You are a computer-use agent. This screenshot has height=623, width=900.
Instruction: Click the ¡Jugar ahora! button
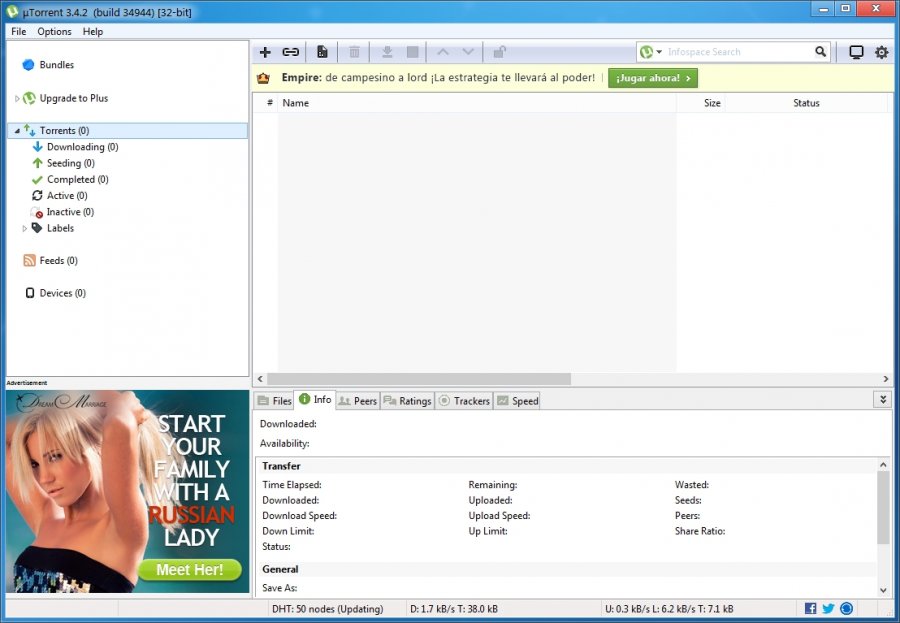tap(652, 78)
